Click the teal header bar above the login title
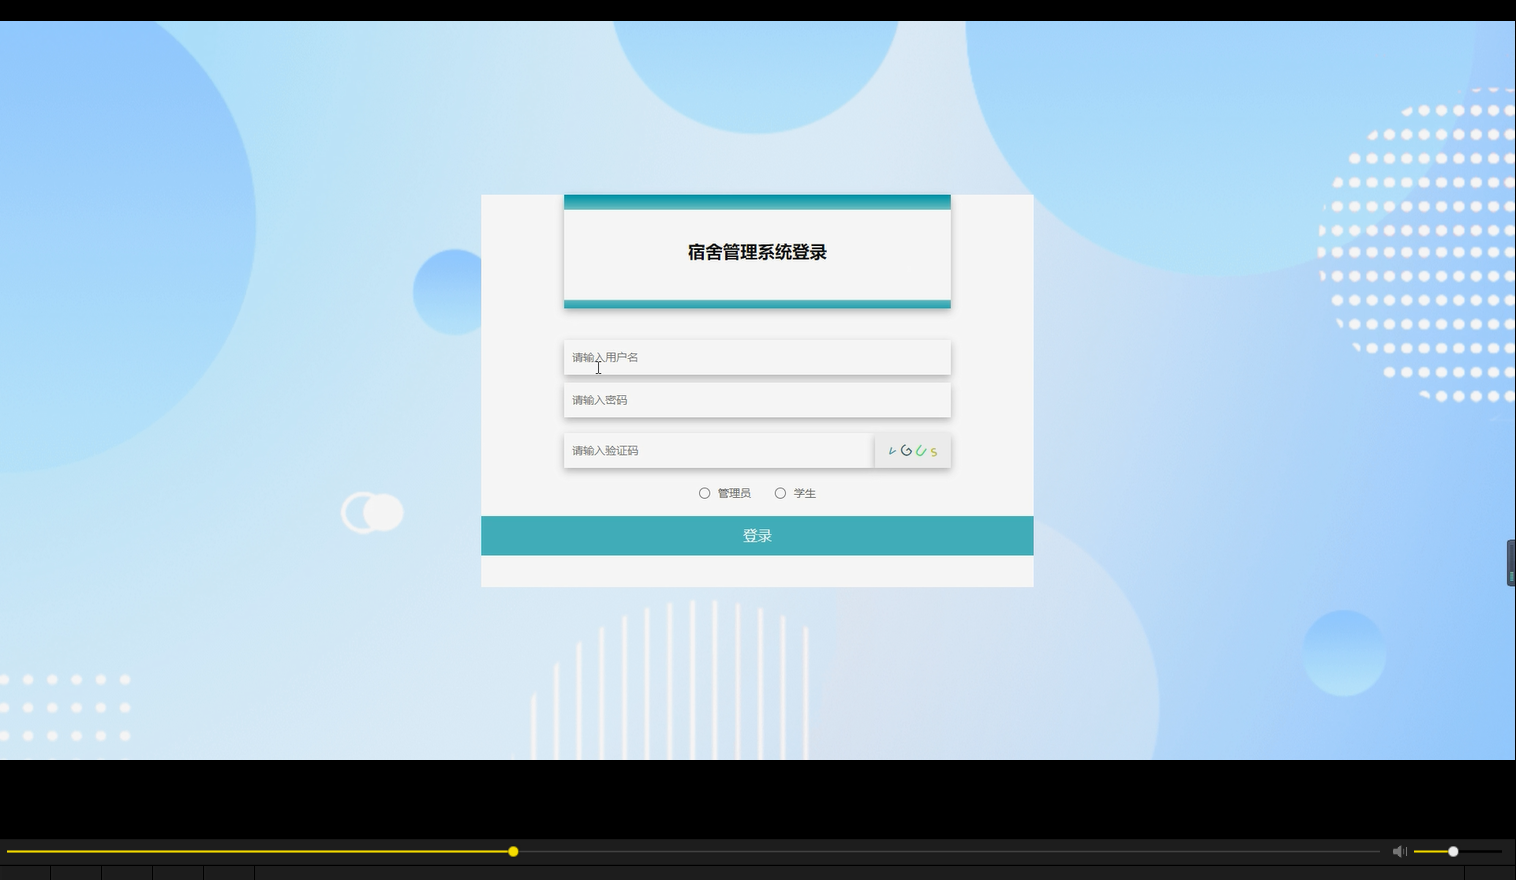Viewport: 1516px width, 880px height. (757, 200)
